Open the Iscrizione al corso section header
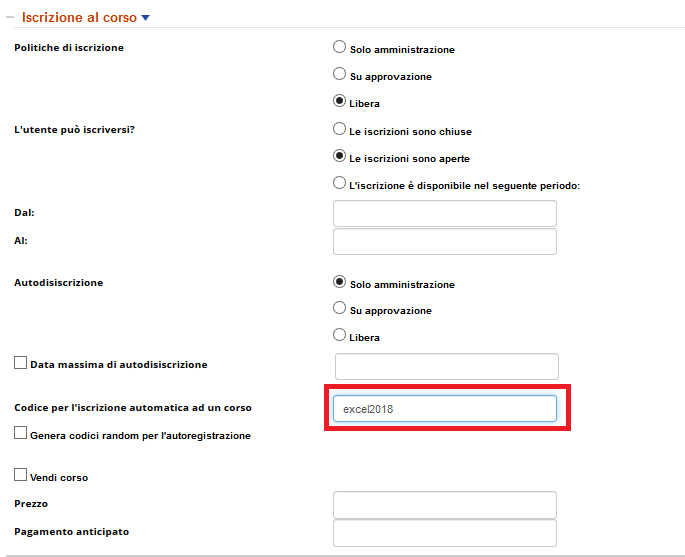685x557 pixels. click(x=79, y=18)
